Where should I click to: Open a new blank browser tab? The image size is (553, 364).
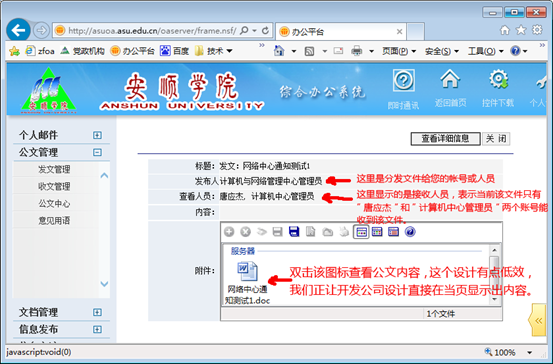pyautogui.click(x=415, y=32)
